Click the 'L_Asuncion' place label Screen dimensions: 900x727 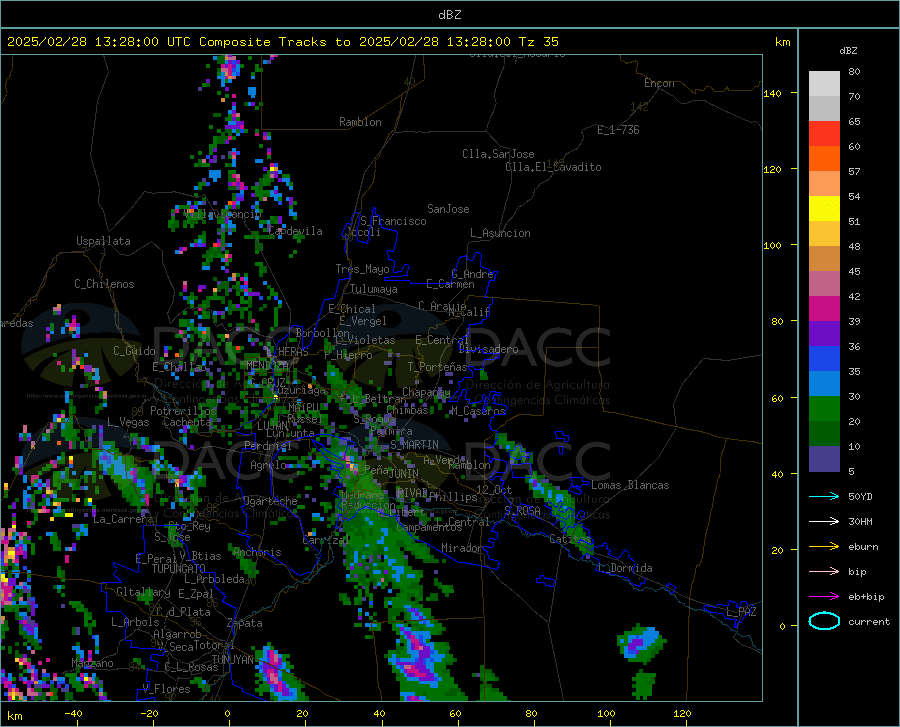(500, 233)
